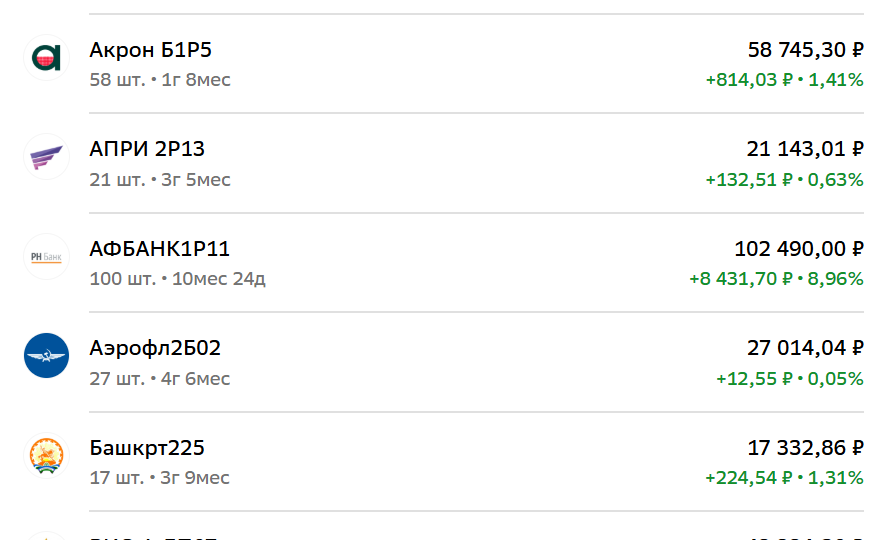Select the Башкрт225 bond title
Screen dimensions: 892x540
(x=147, y=448)
